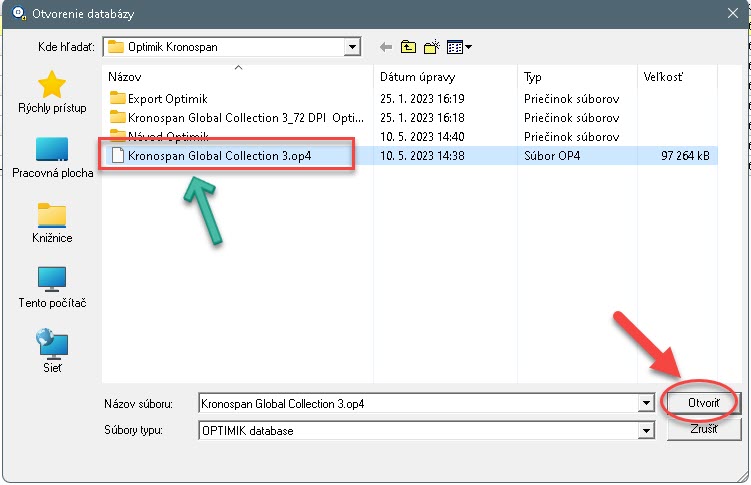Click the Zrušiť cancel button
This screenshot has height=485, width=751.
click(x=704, y=429)
